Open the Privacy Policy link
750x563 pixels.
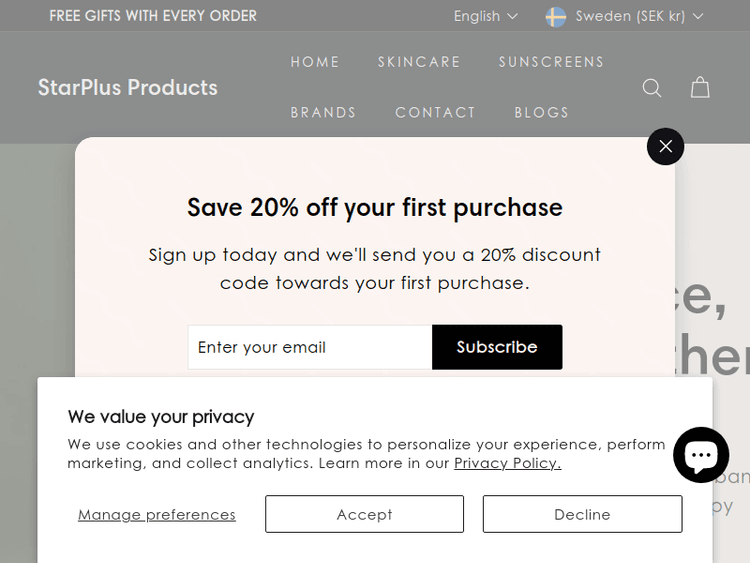coord(507,463)
